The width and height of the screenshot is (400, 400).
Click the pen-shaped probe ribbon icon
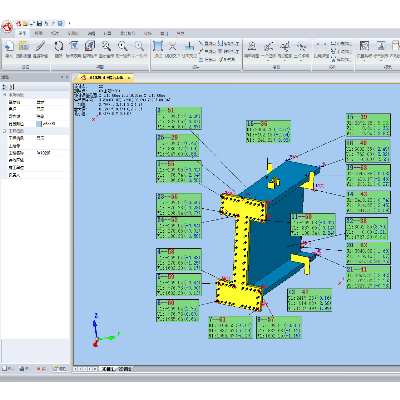tap(40, 46)
